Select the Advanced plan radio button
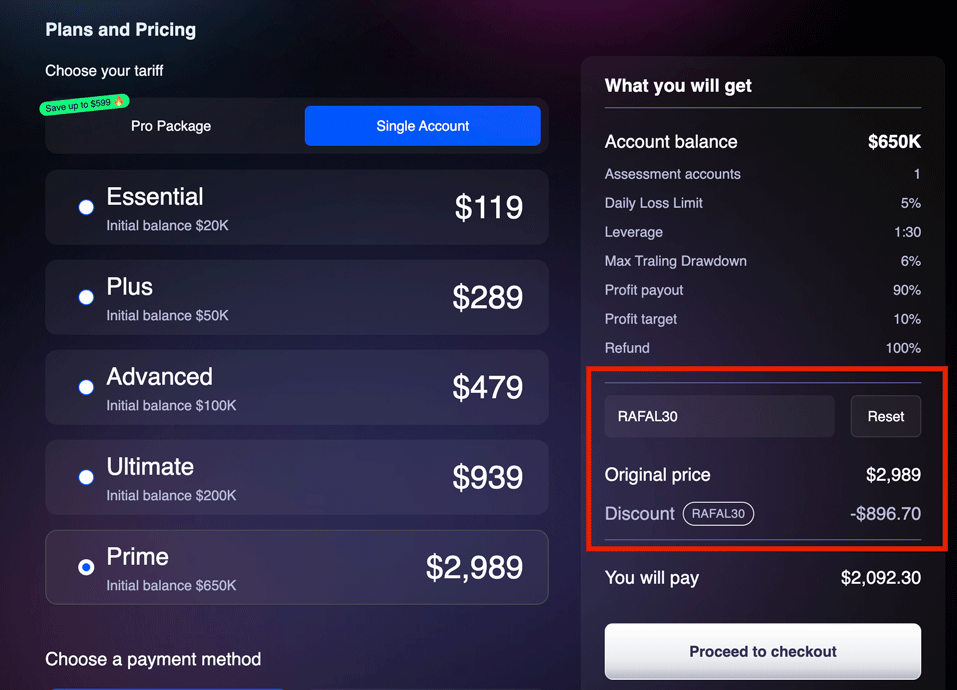Viewport: 957px width, 690px height. pyautogui.click(x=86, y=387)
